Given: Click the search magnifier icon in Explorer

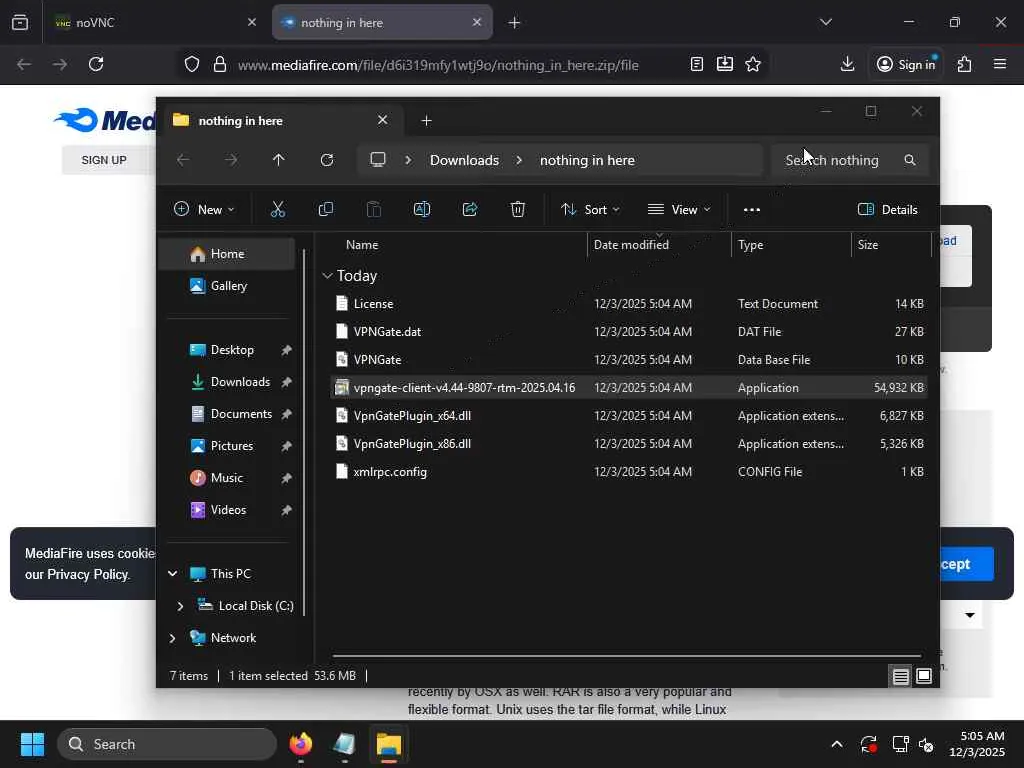Looking at the screenshot, I should pyautogui.click(x=910, y=160).
